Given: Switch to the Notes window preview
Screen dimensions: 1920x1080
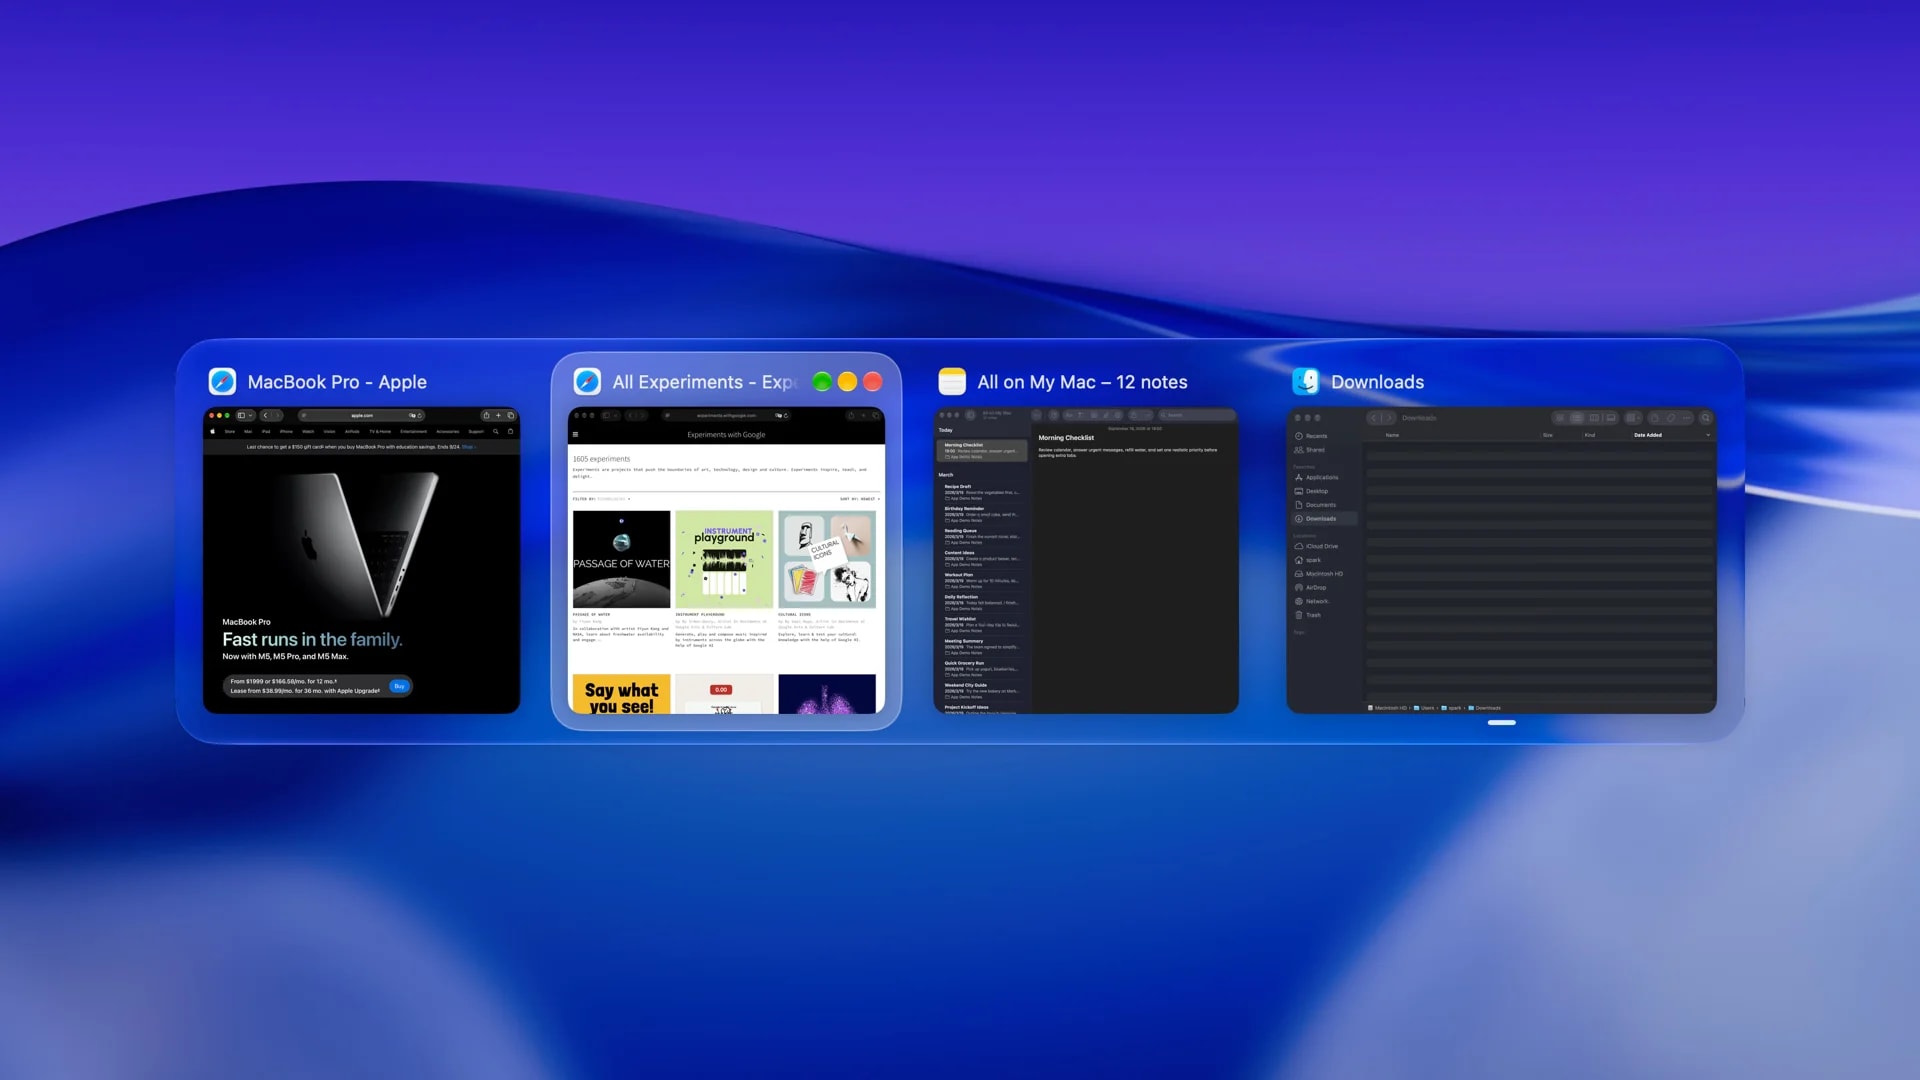Looking at the screenshot, I should pyautogui.click(x=1086, y=560).
